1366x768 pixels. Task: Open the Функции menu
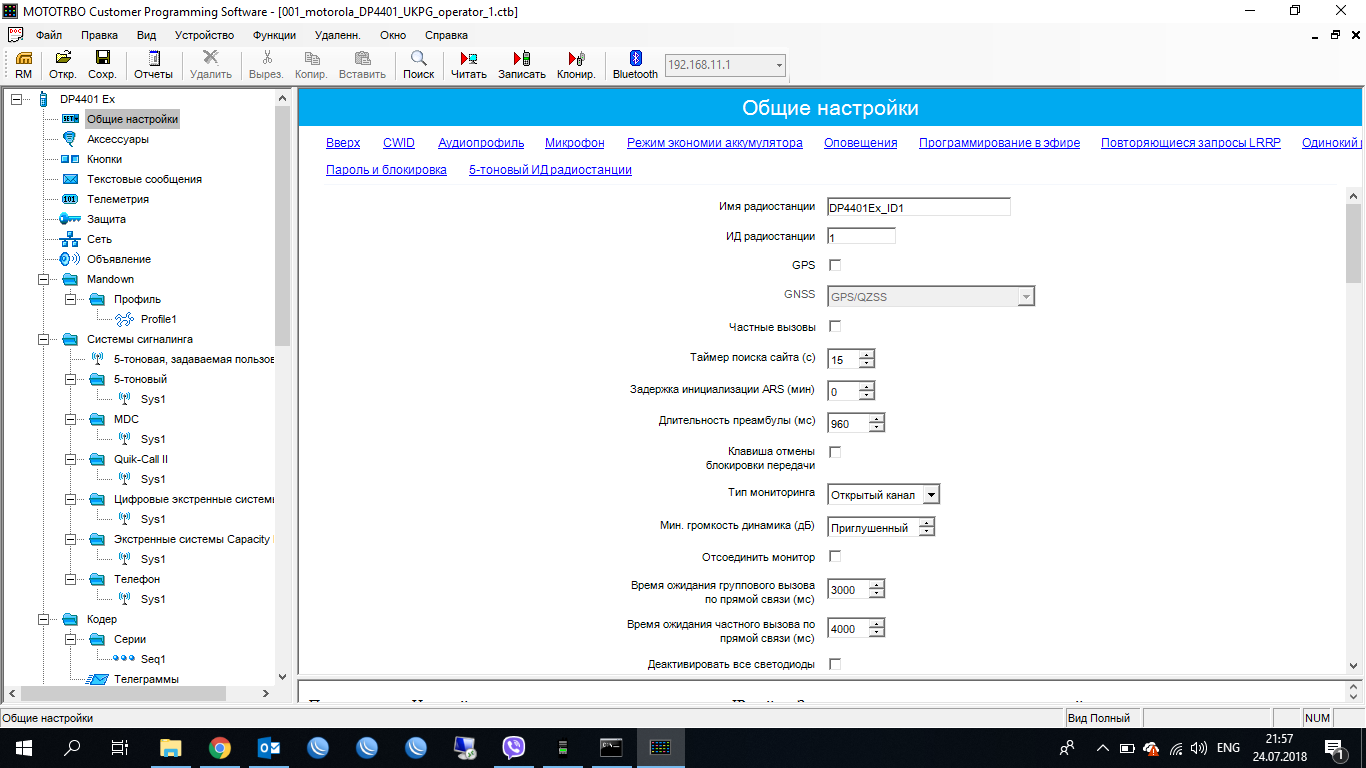(274, 35)
